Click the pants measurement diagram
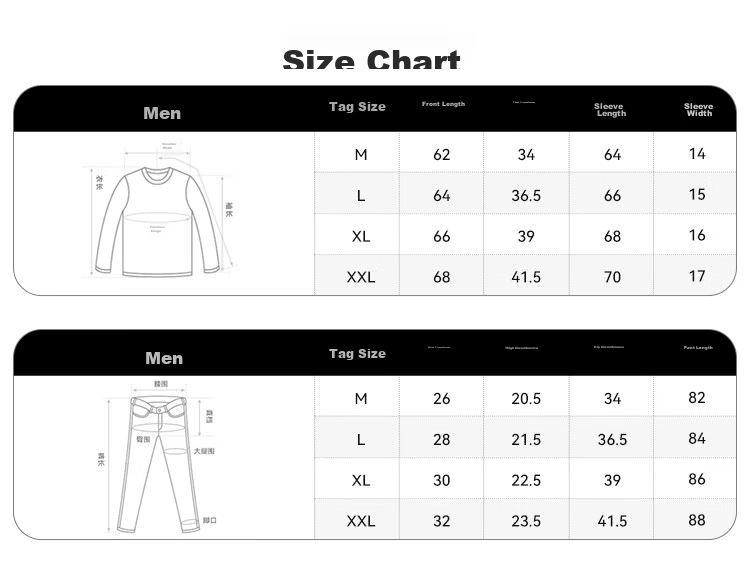The image size is (750, 561). coord(157,457)
